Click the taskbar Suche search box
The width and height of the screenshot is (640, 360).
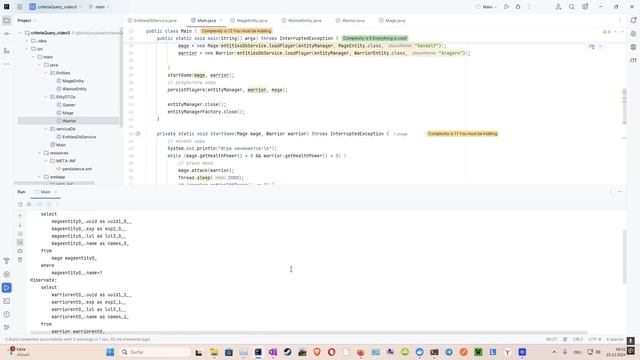156,352
